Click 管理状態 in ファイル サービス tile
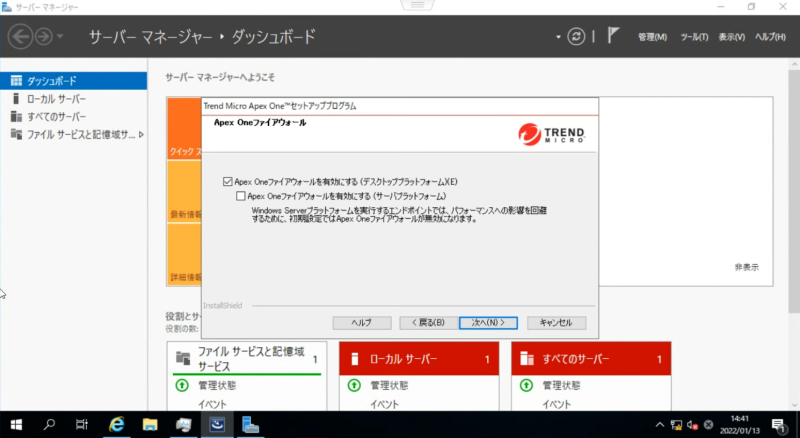This screenshot has width=800, height=438. (x=217, y=385)
